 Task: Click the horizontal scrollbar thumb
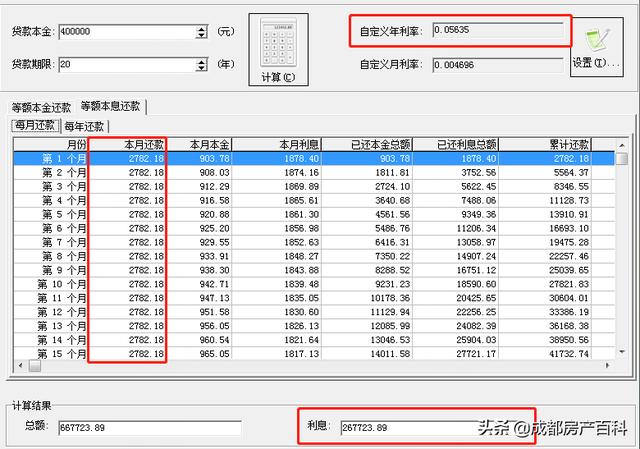pyautogui.click(x=35, y=366)
